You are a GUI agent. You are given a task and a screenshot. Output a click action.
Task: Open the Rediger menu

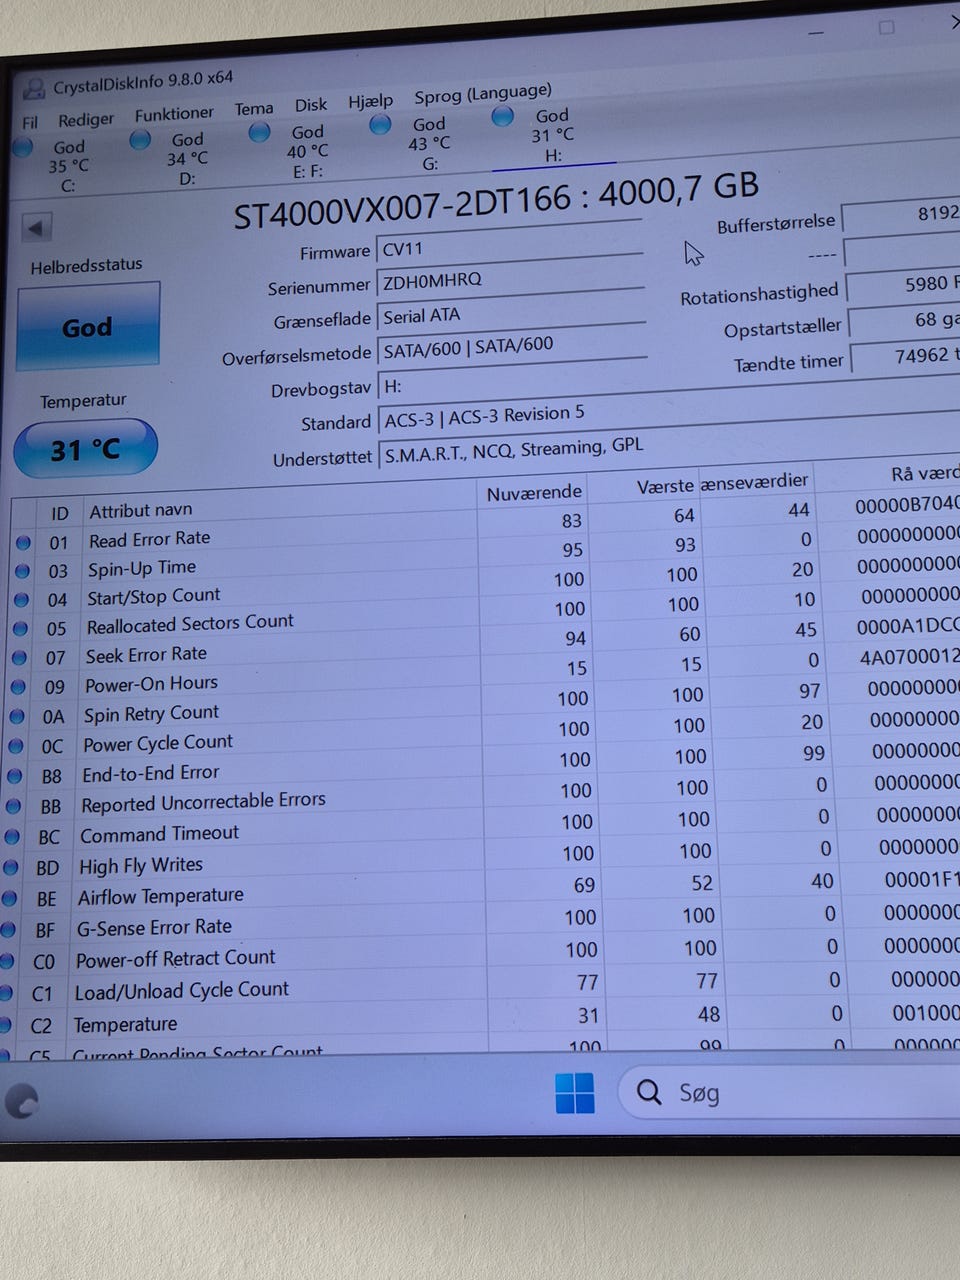(x=86, y=119)
